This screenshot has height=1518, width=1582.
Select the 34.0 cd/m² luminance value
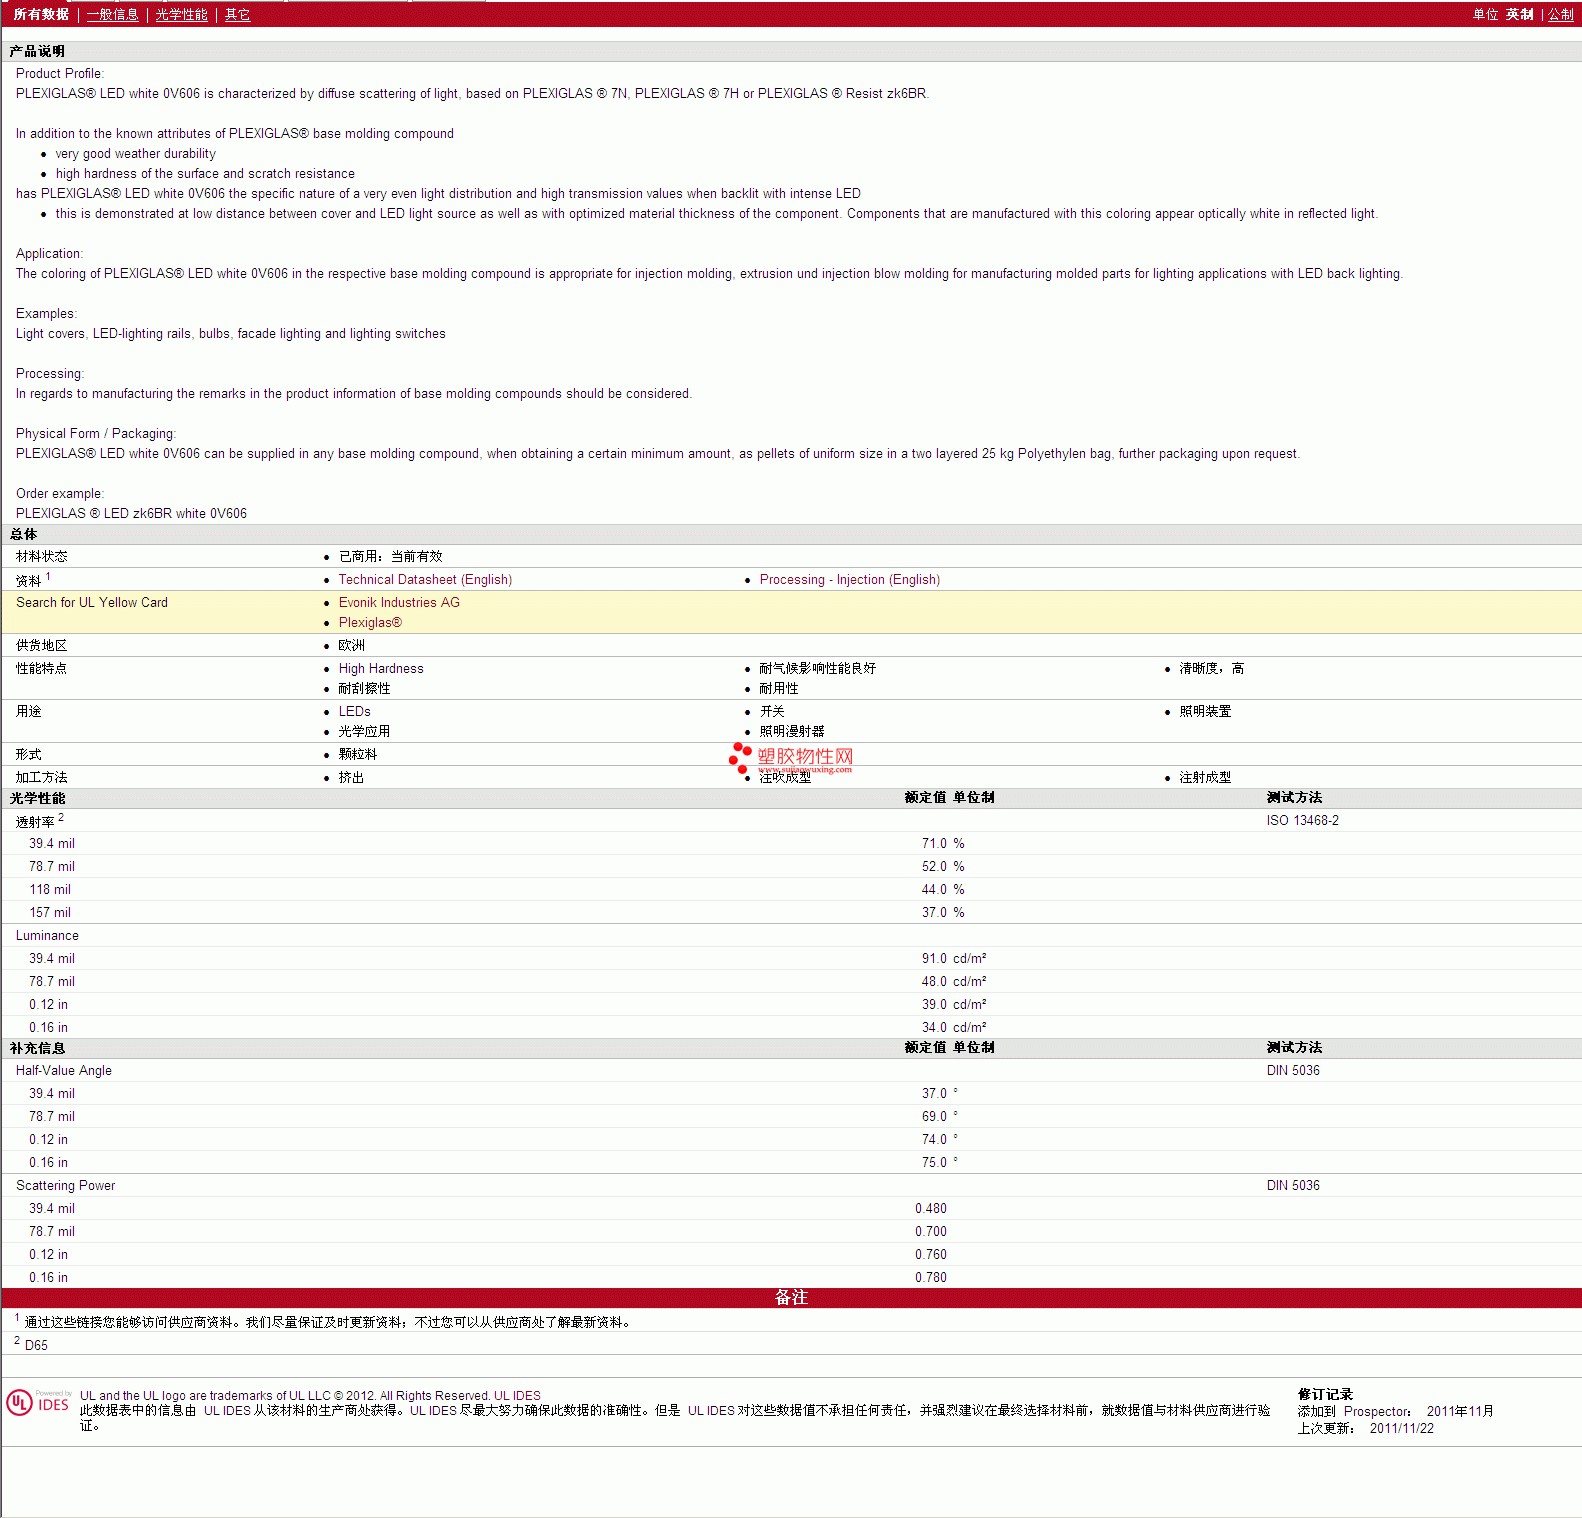954,1027
